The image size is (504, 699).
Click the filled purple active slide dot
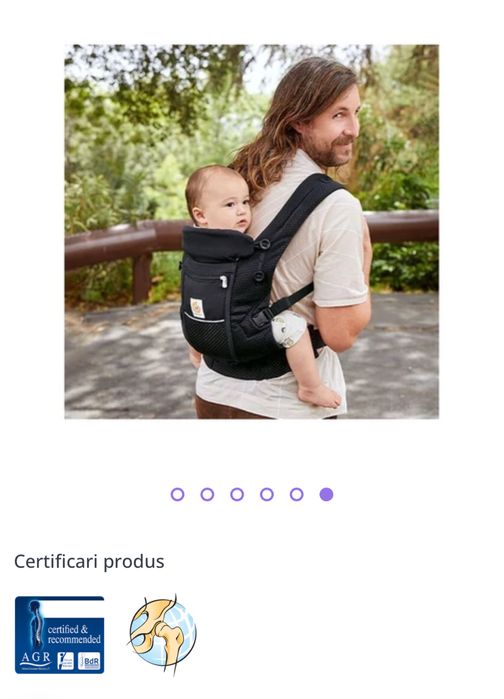326,494
